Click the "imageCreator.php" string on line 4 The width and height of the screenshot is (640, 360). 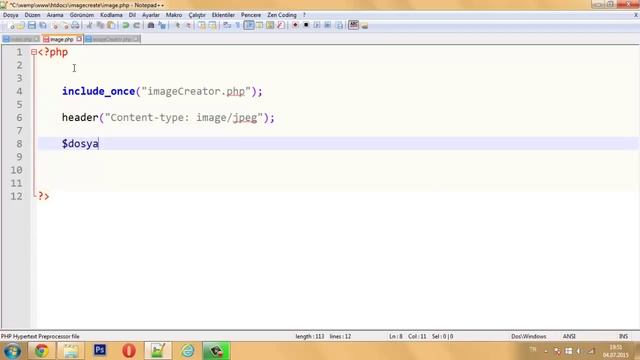[x=196, y=91]
